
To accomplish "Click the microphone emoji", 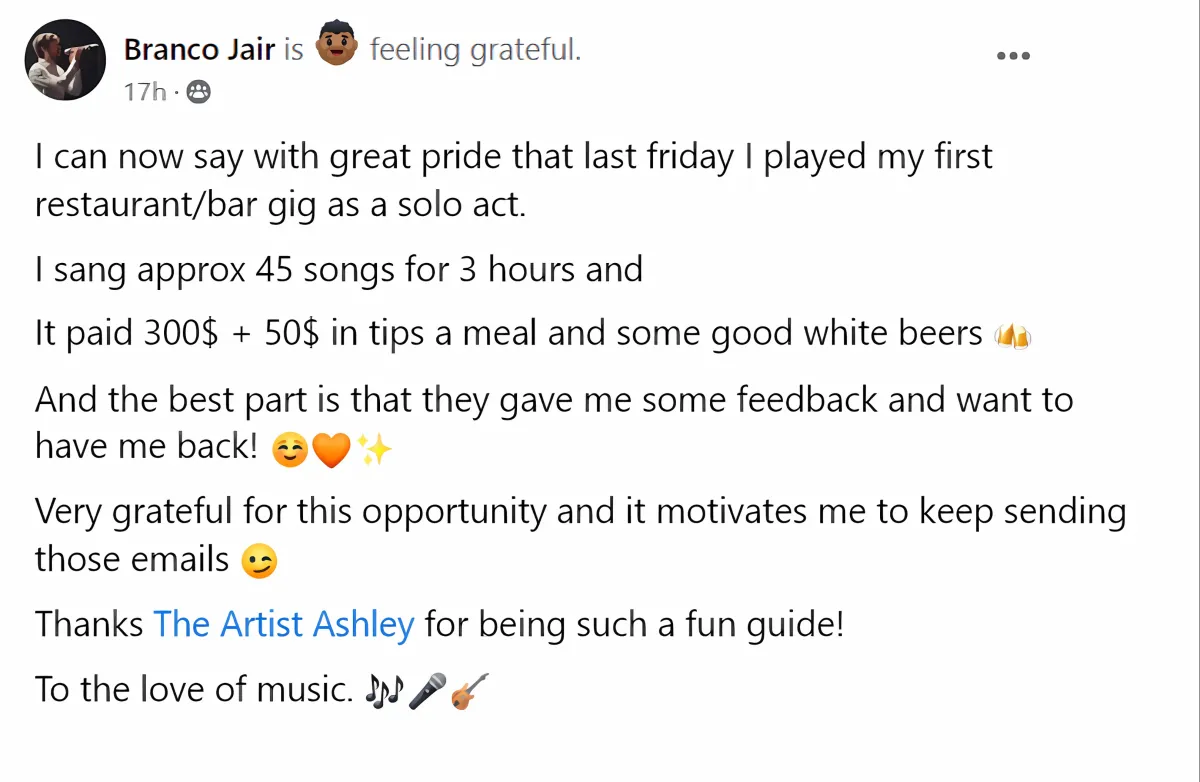I will tap(428, 690).
